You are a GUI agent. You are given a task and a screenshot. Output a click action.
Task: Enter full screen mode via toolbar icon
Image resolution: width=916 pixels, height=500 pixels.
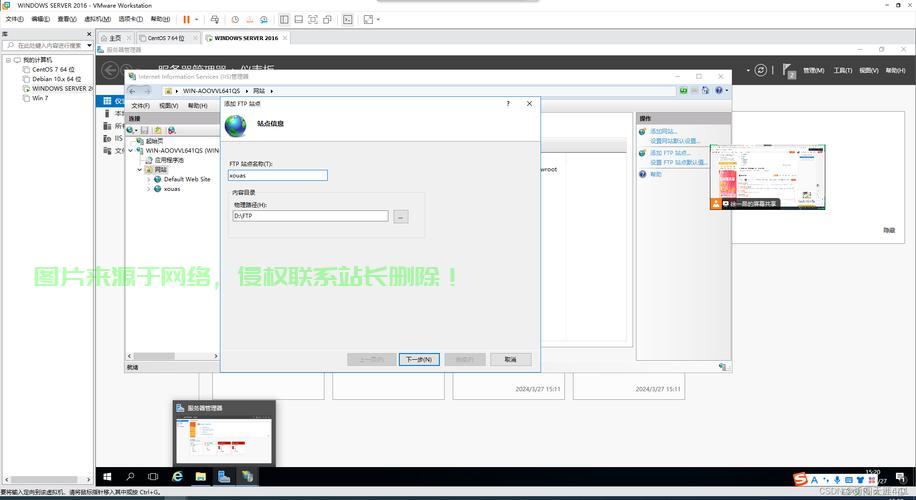(313, 19)
